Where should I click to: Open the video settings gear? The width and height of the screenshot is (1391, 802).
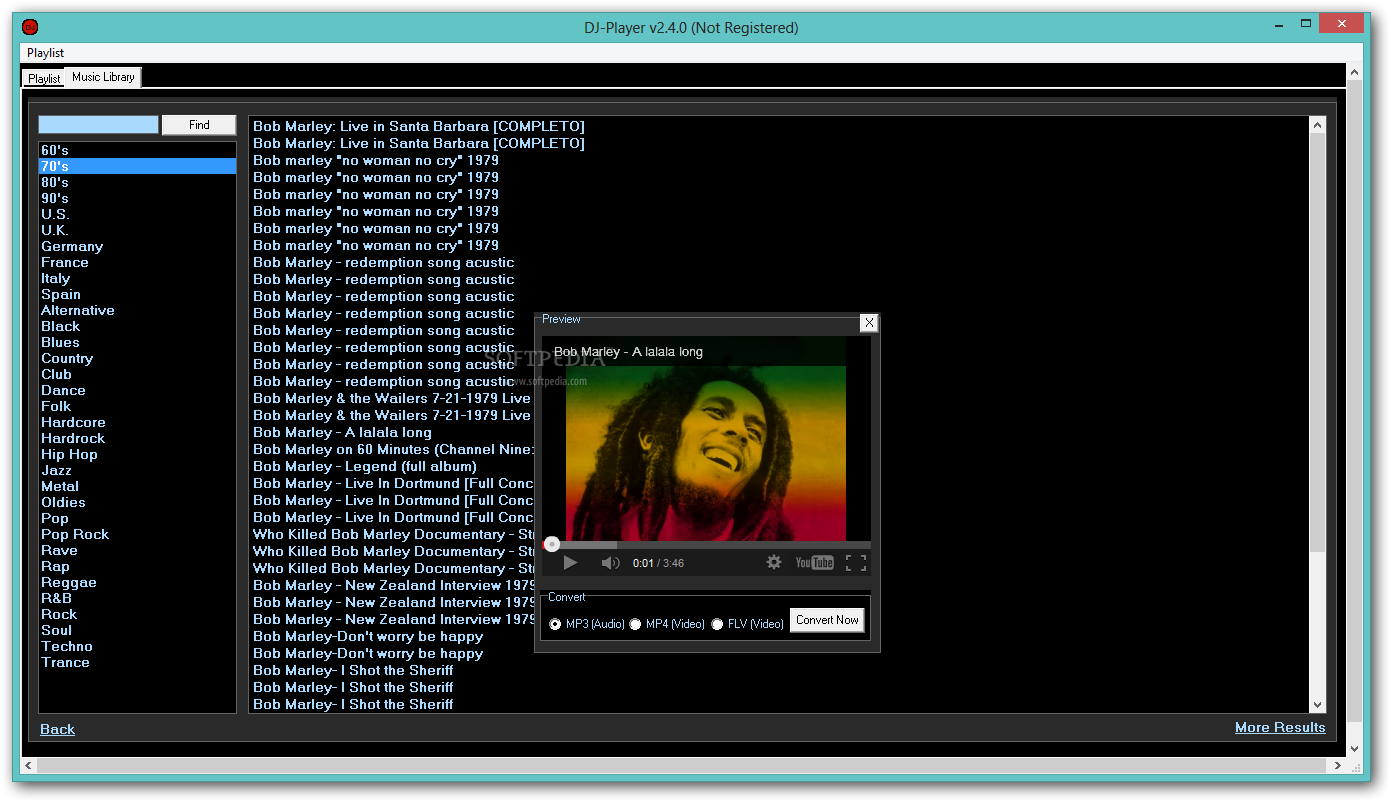pyautogui.click(x=774, y=563)
